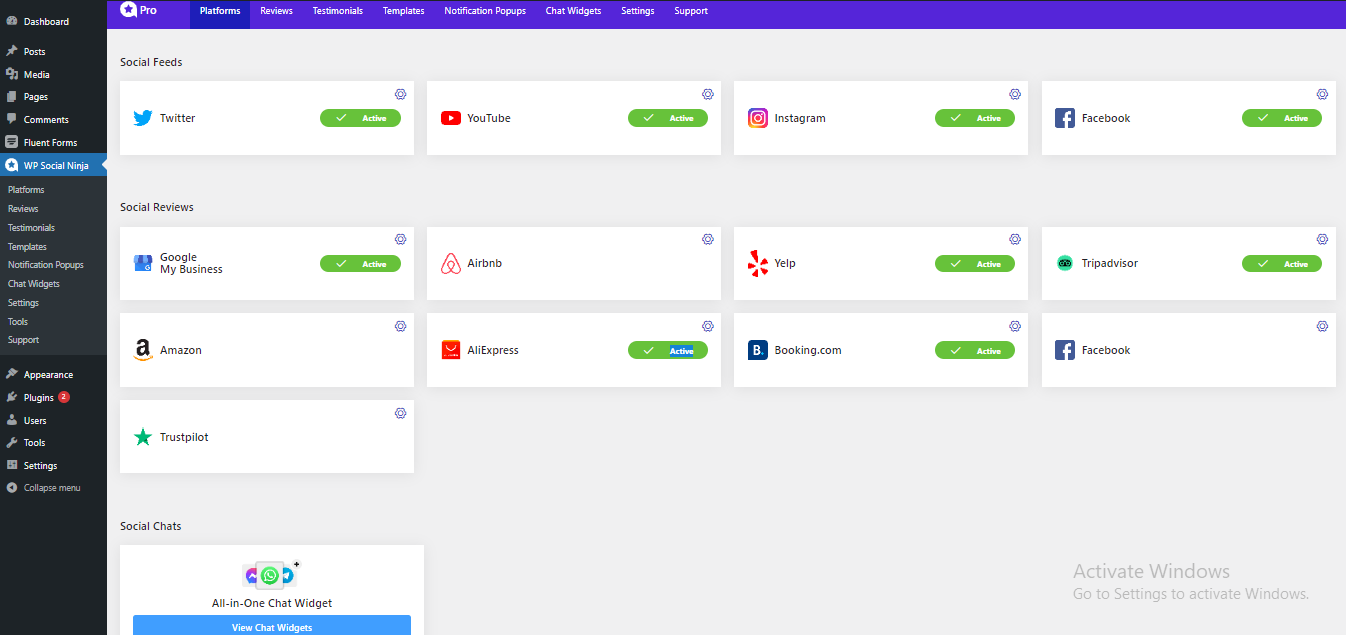Select Tools under WP Social Ninja submenu
This screenshot has height=635, width=1346.
(x=18, y=322)
